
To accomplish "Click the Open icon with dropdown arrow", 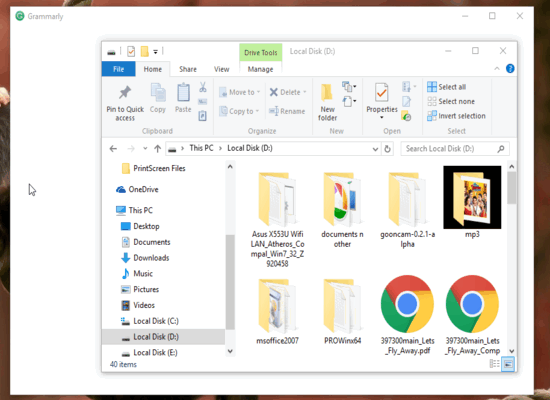I will (x=409, y=87).
